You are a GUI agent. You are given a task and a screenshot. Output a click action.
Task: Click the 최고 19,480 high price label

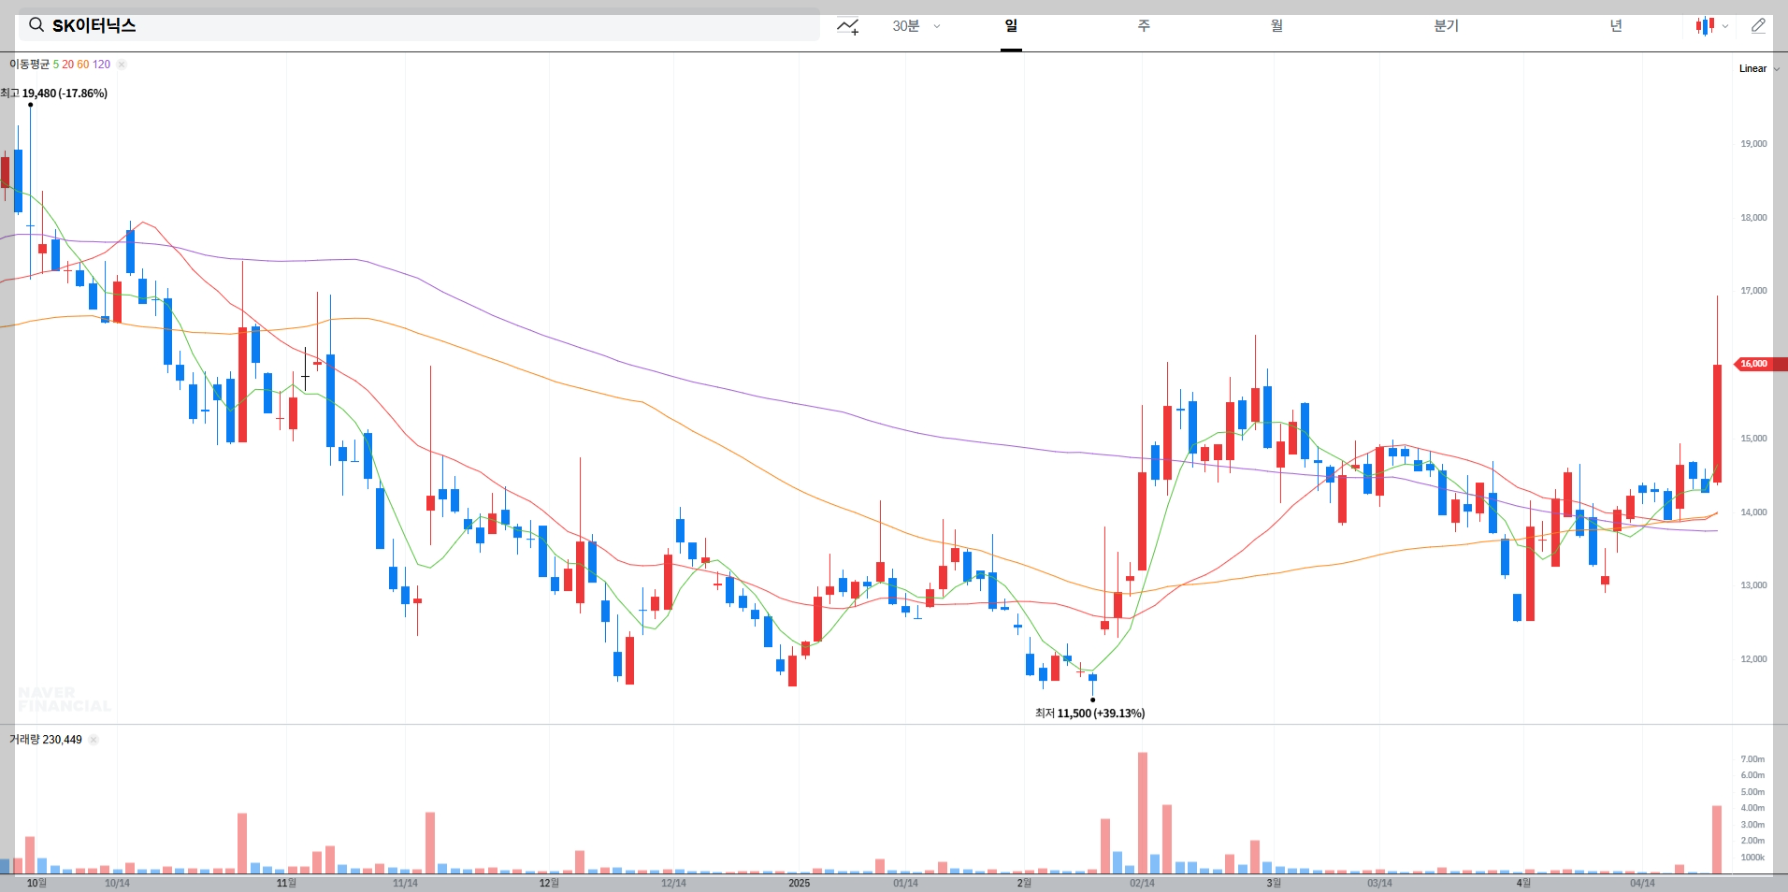(54, 93)
